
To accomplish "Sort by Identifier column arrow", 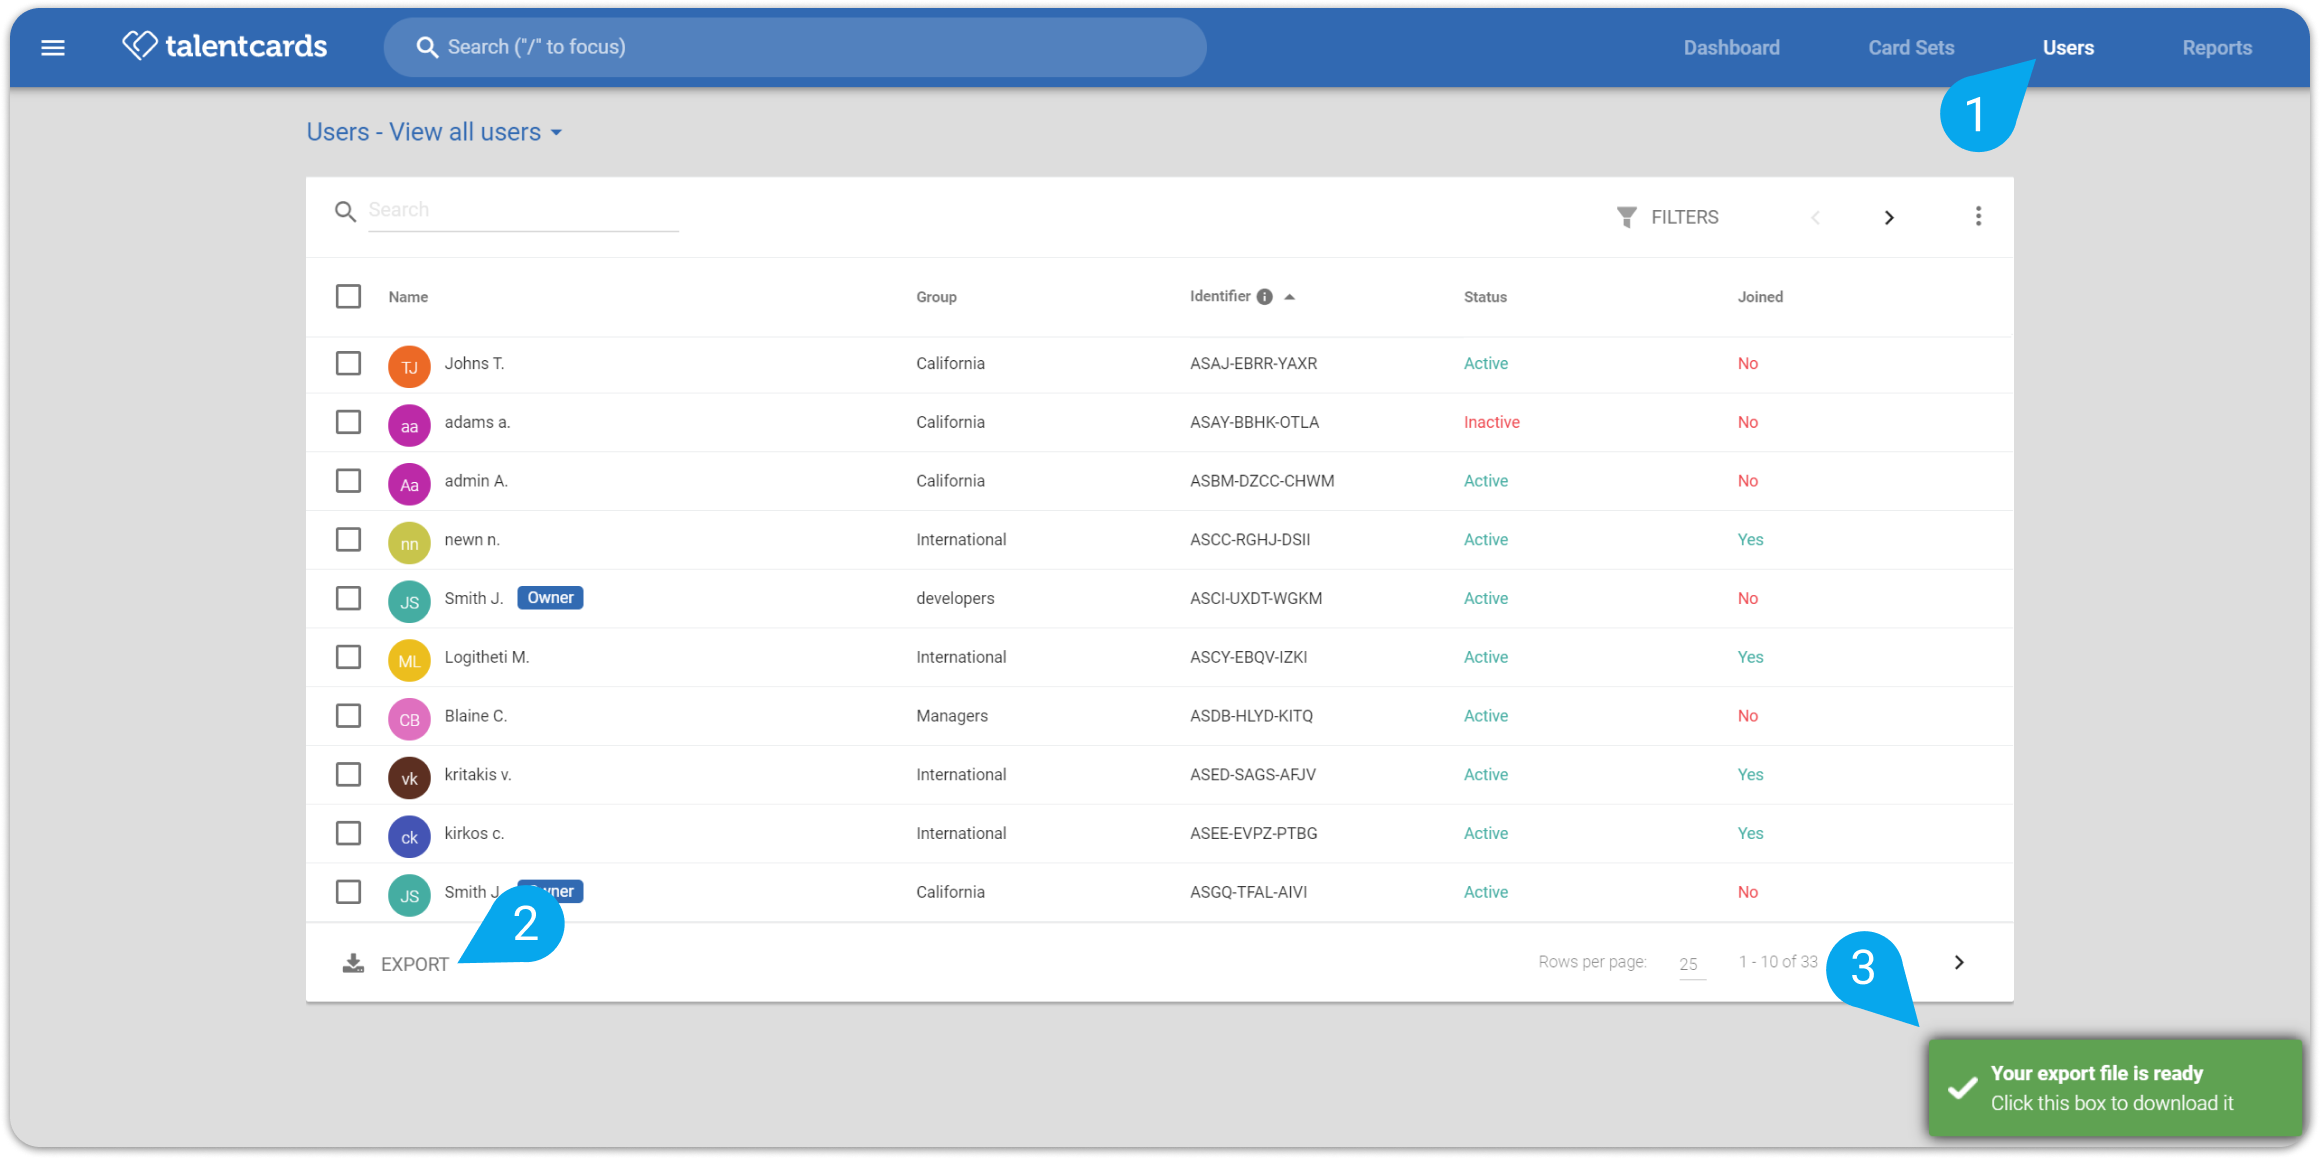I will click(x=1290, y=297).
